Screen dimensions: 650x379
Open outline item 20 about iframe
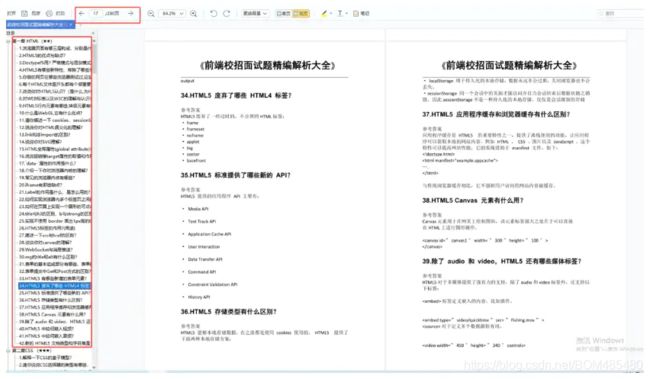pyautogui.click(x=40, y=185)
